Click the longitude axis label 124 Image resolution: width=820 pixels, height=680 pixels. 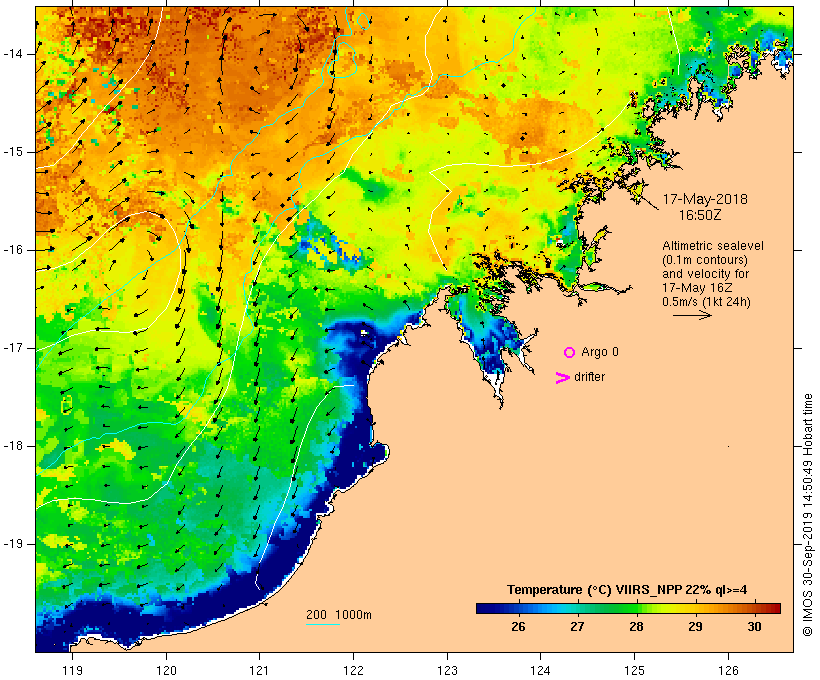click(x=540, y=671)
